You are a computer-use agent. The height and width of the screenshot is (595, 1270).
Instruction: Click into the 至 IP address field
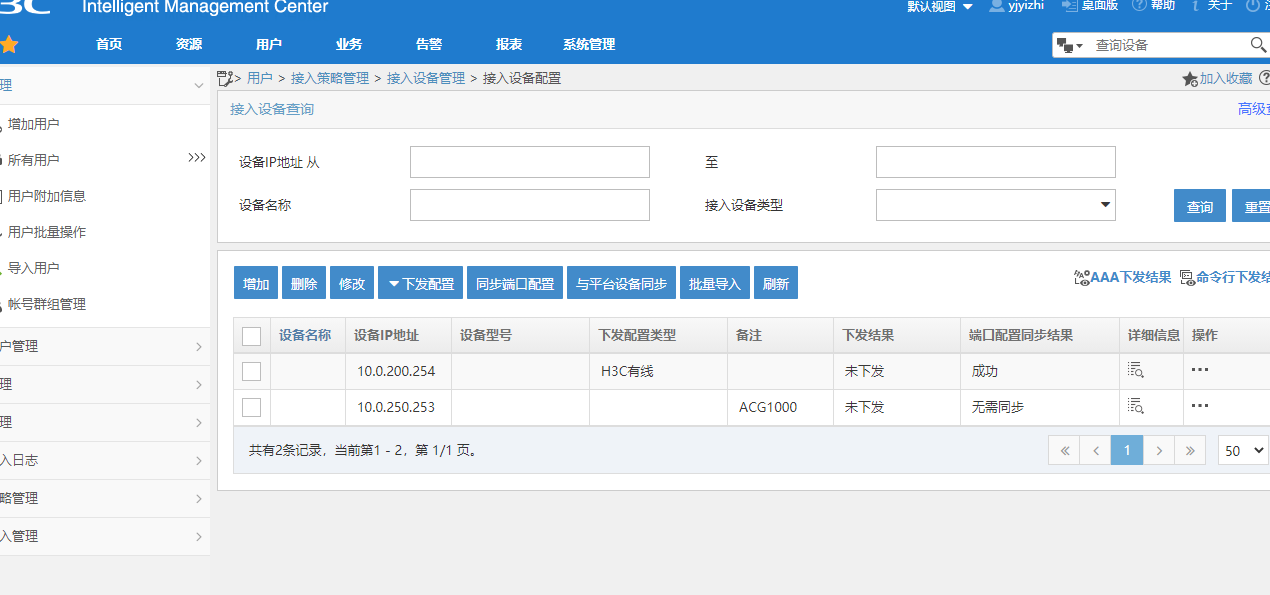[995, 162]
